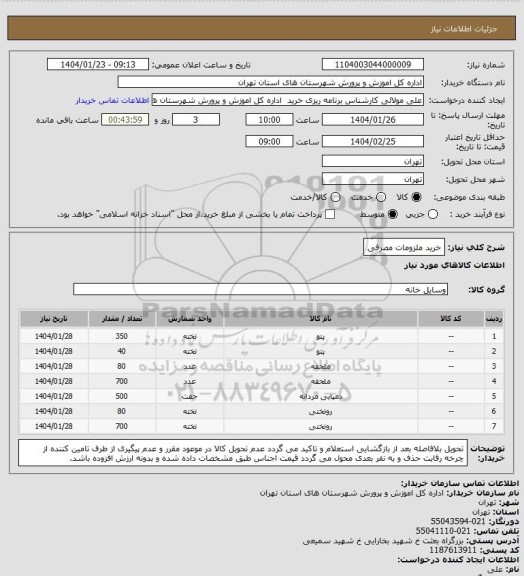
Task: Click the countdown timer 00:43:59
Action: (125, 120)
